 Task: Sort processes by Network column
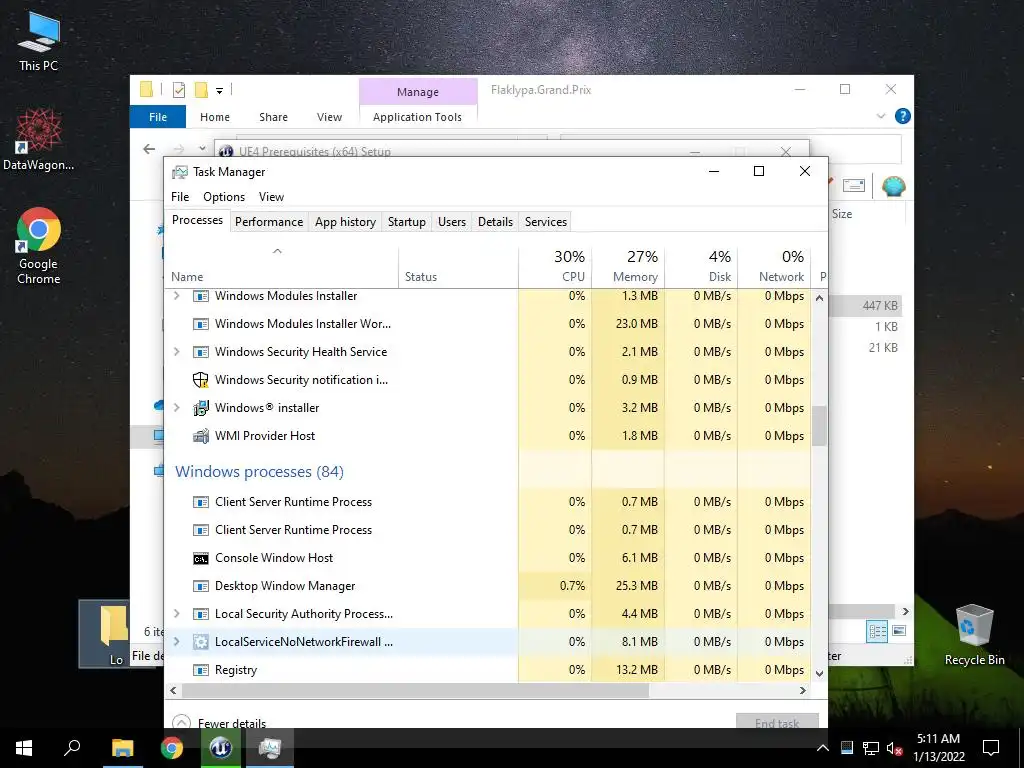(x=775, y=266)
